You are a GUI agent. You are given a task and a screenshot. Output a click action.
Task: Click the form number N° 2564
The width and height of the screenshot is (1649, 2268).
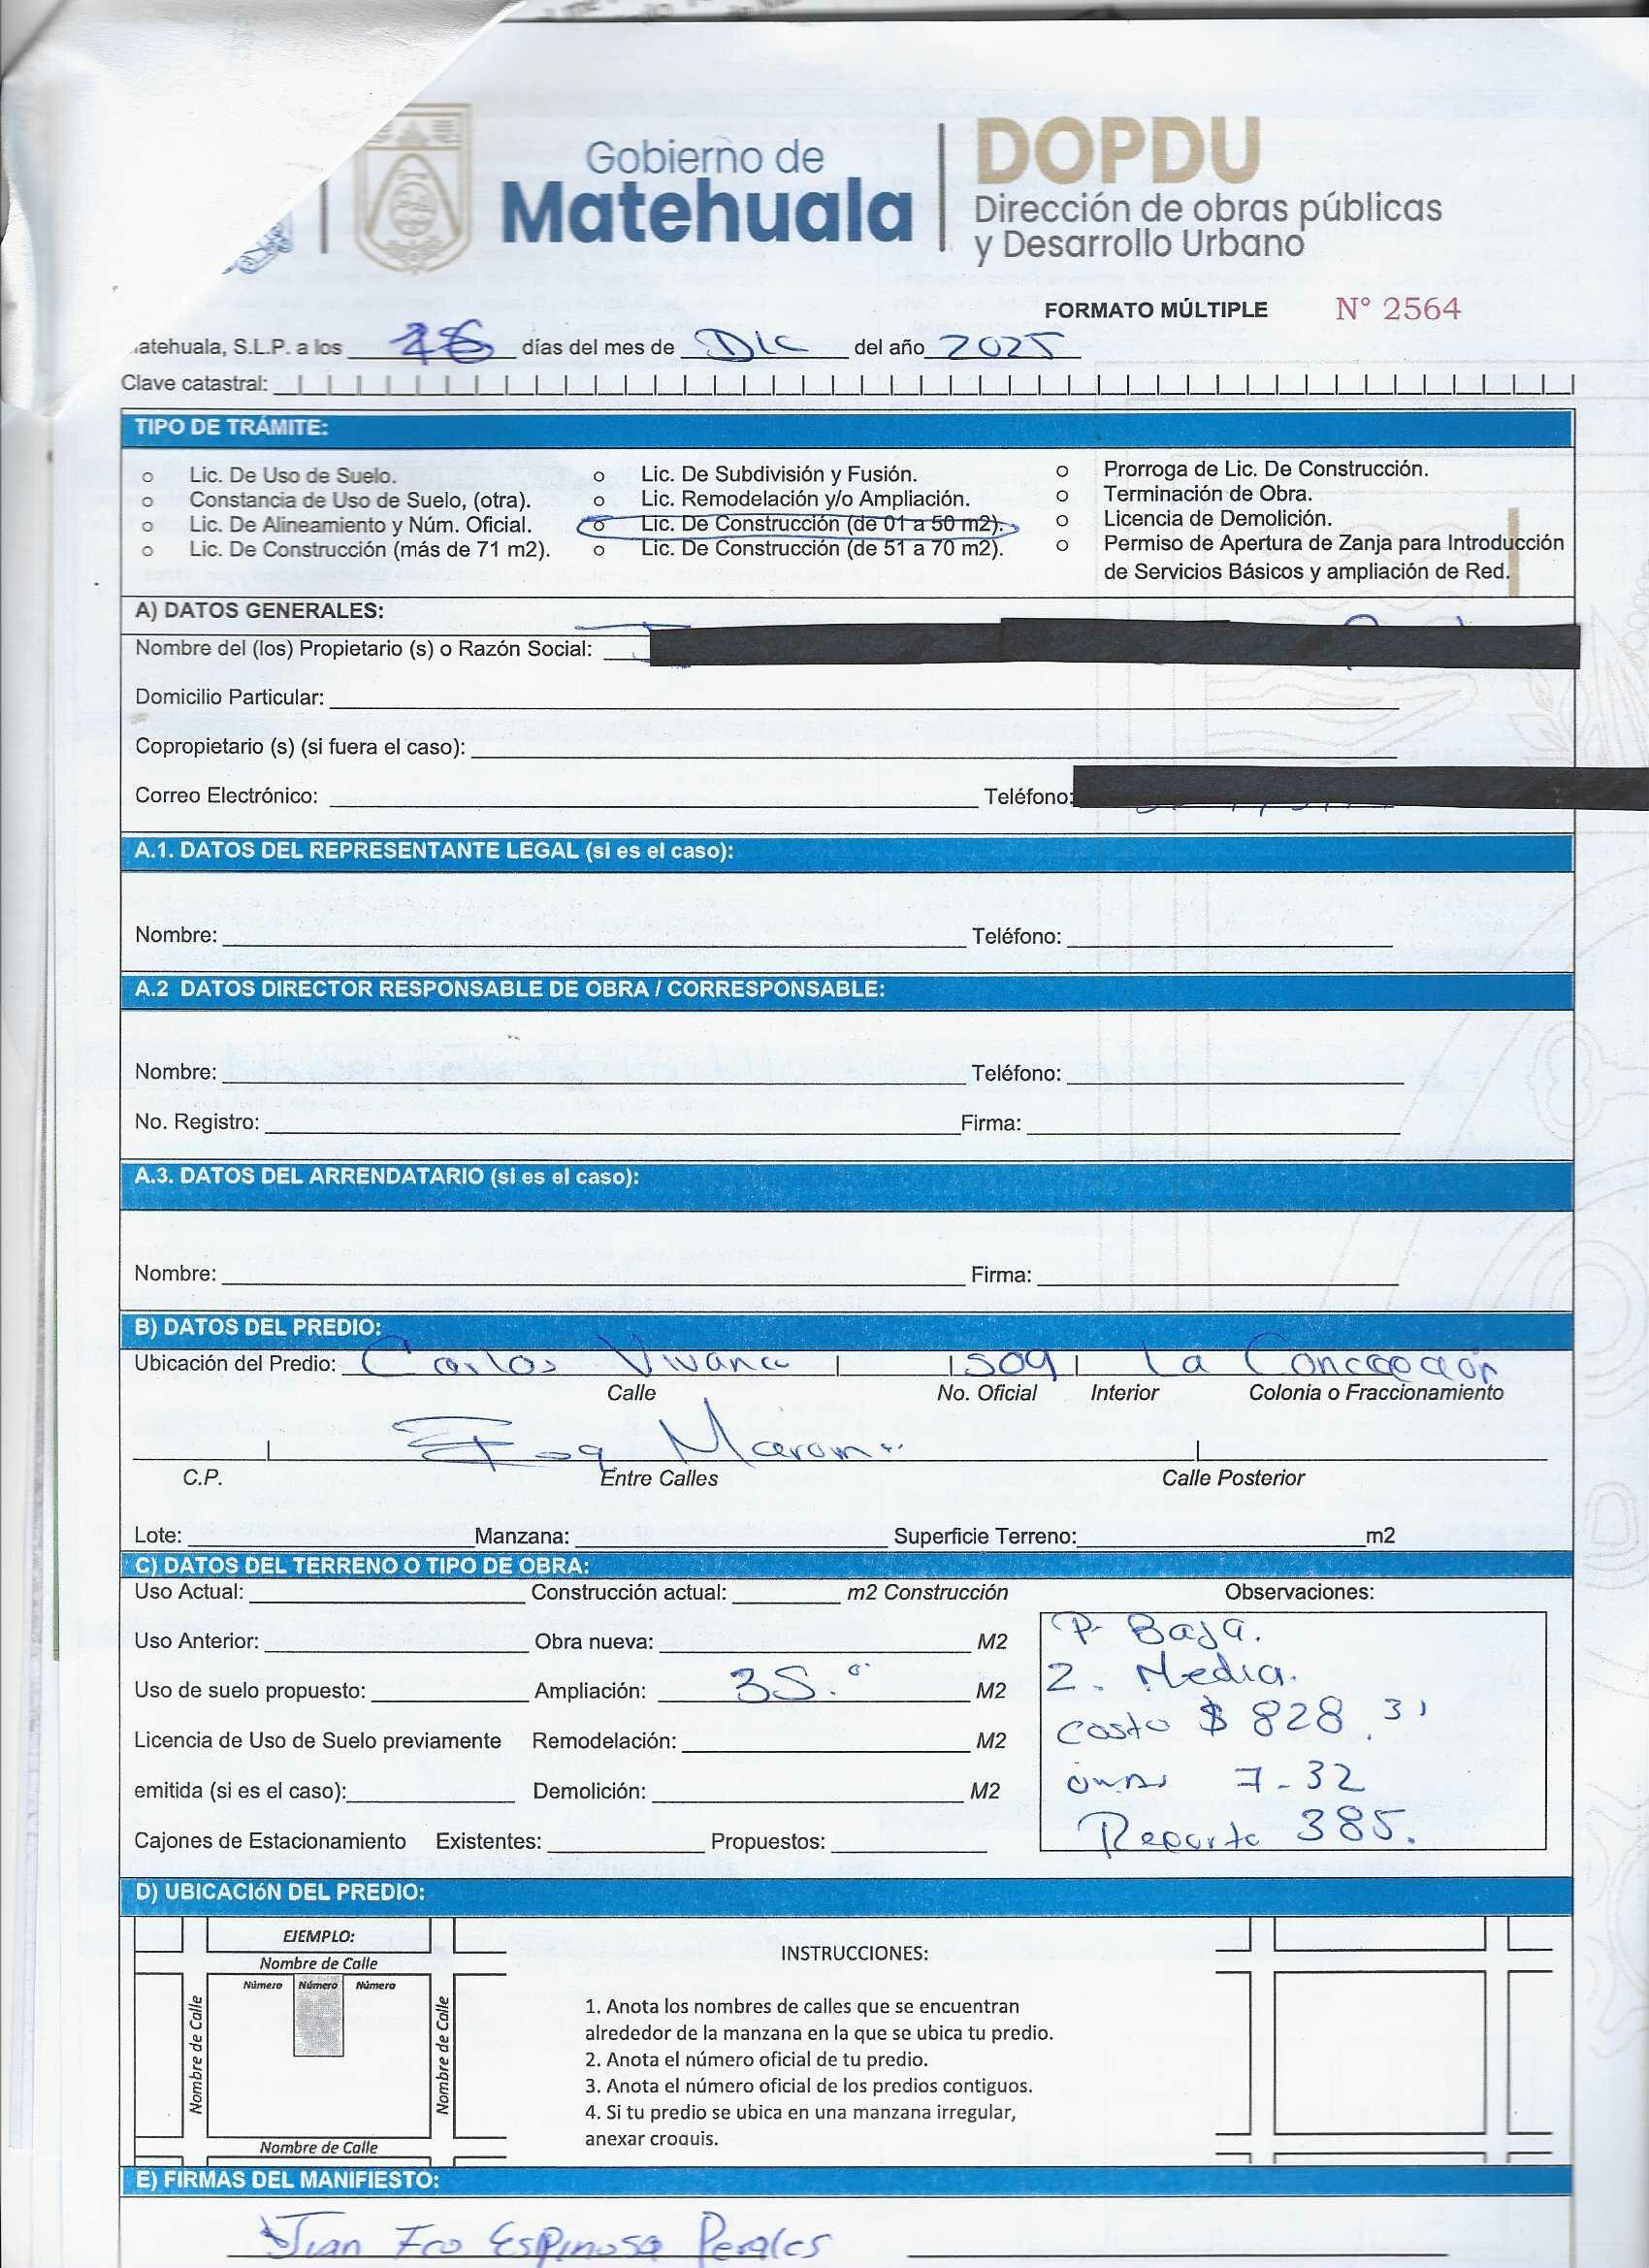coord(1397,309)
